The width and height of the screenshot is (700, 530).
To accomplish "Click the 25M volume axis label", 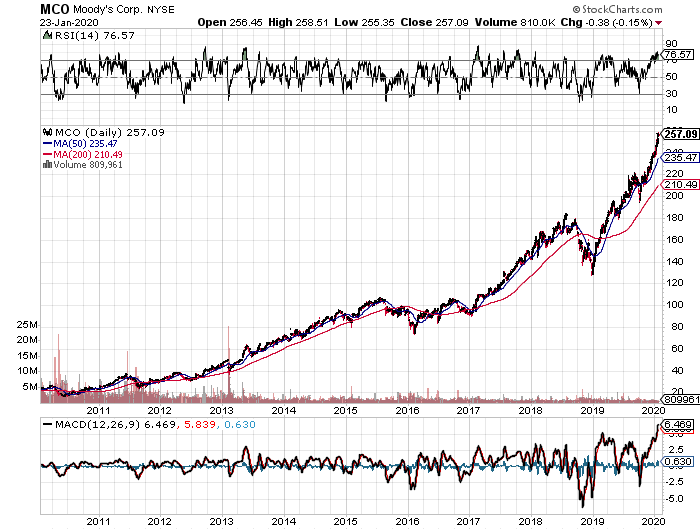I will click(x=27, y=325).
